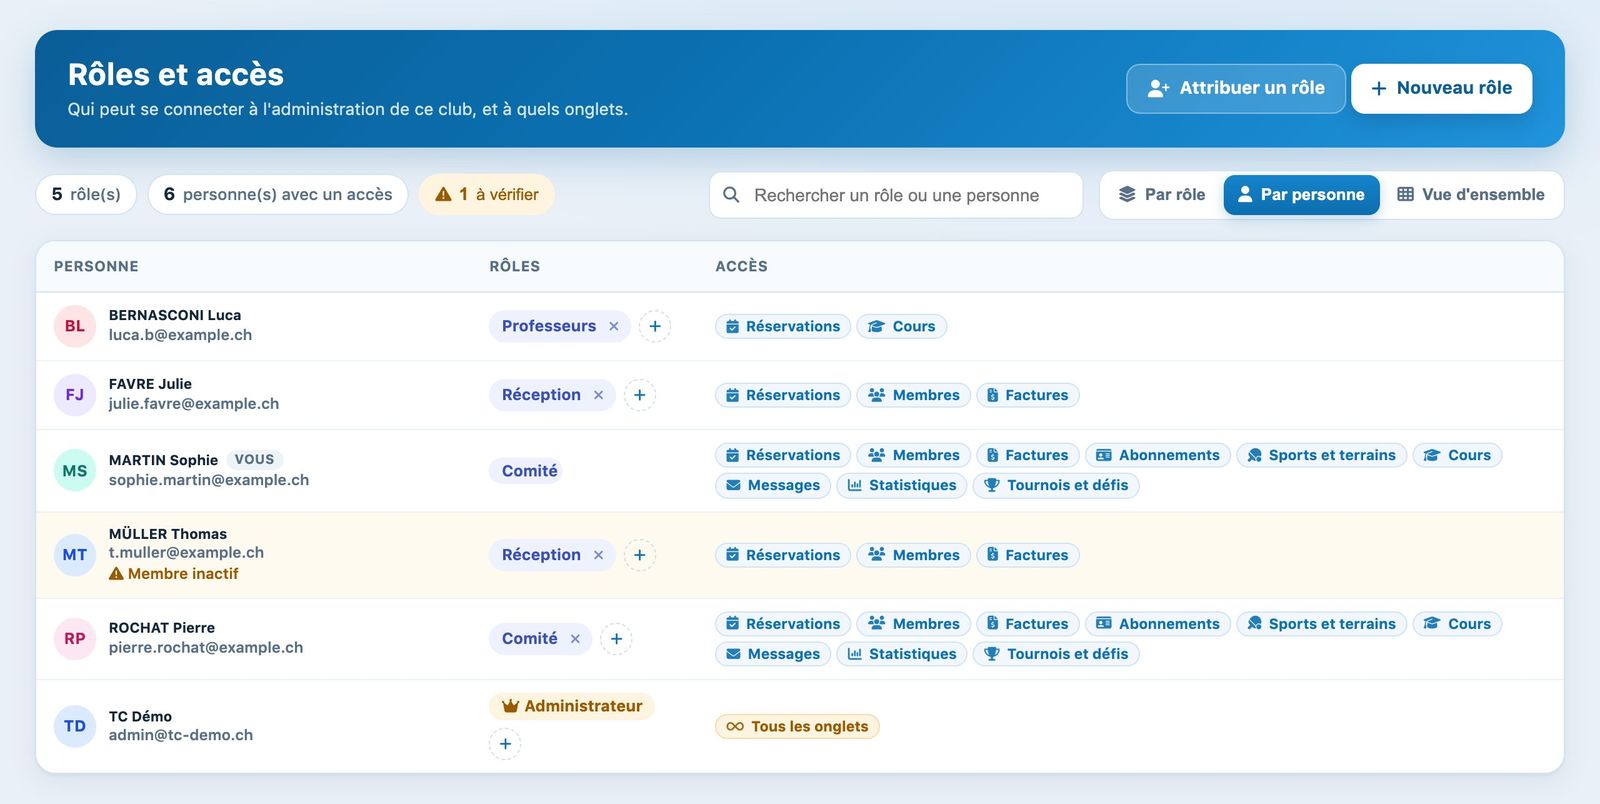The image size is (1600, 804).
Task: Create a Nouveau rôle
Action: (x=1441, y=88)
